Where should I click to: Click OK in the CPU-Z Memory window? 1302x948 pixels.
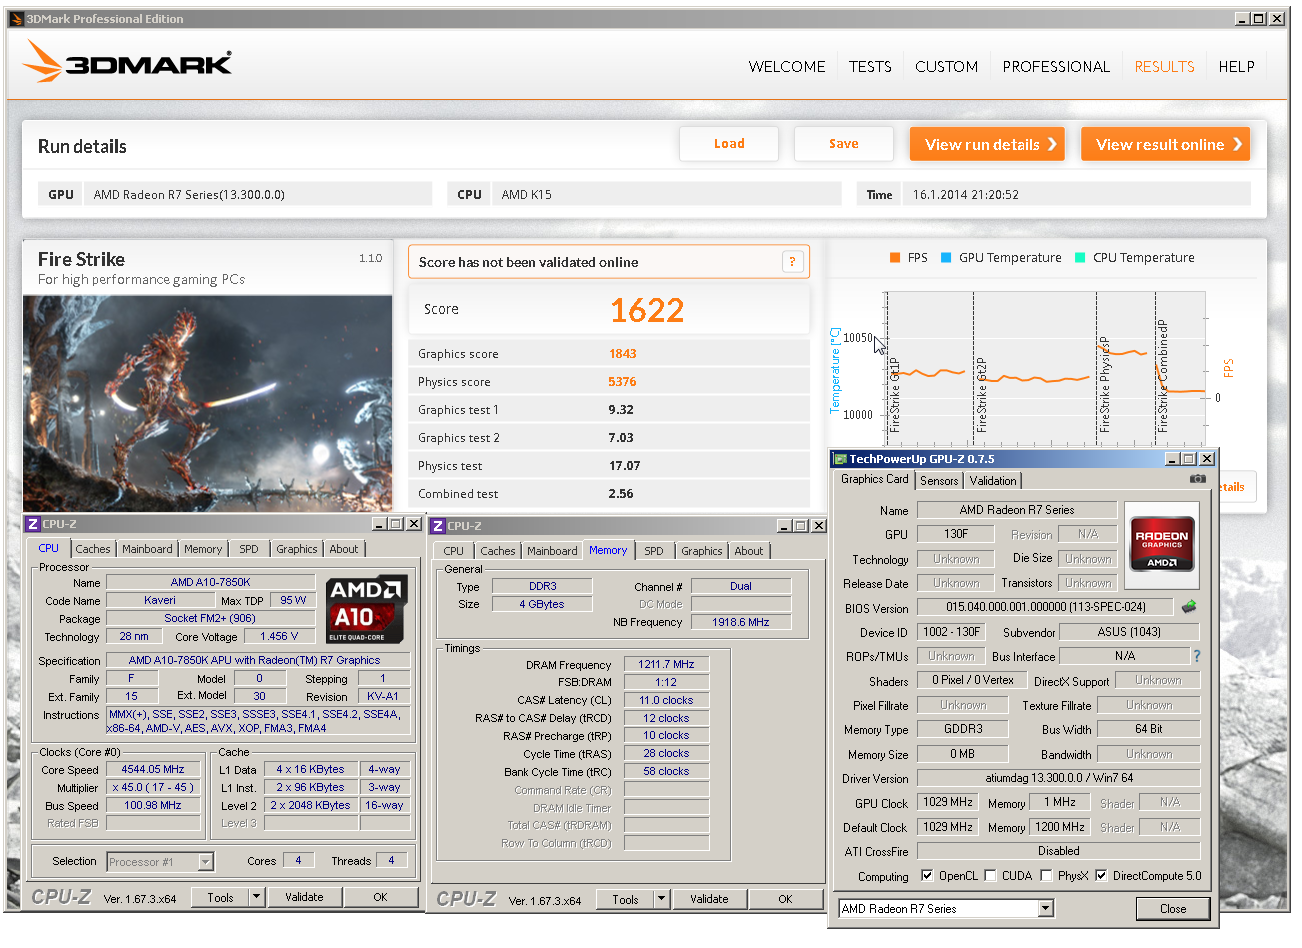[x=785, y=899]
